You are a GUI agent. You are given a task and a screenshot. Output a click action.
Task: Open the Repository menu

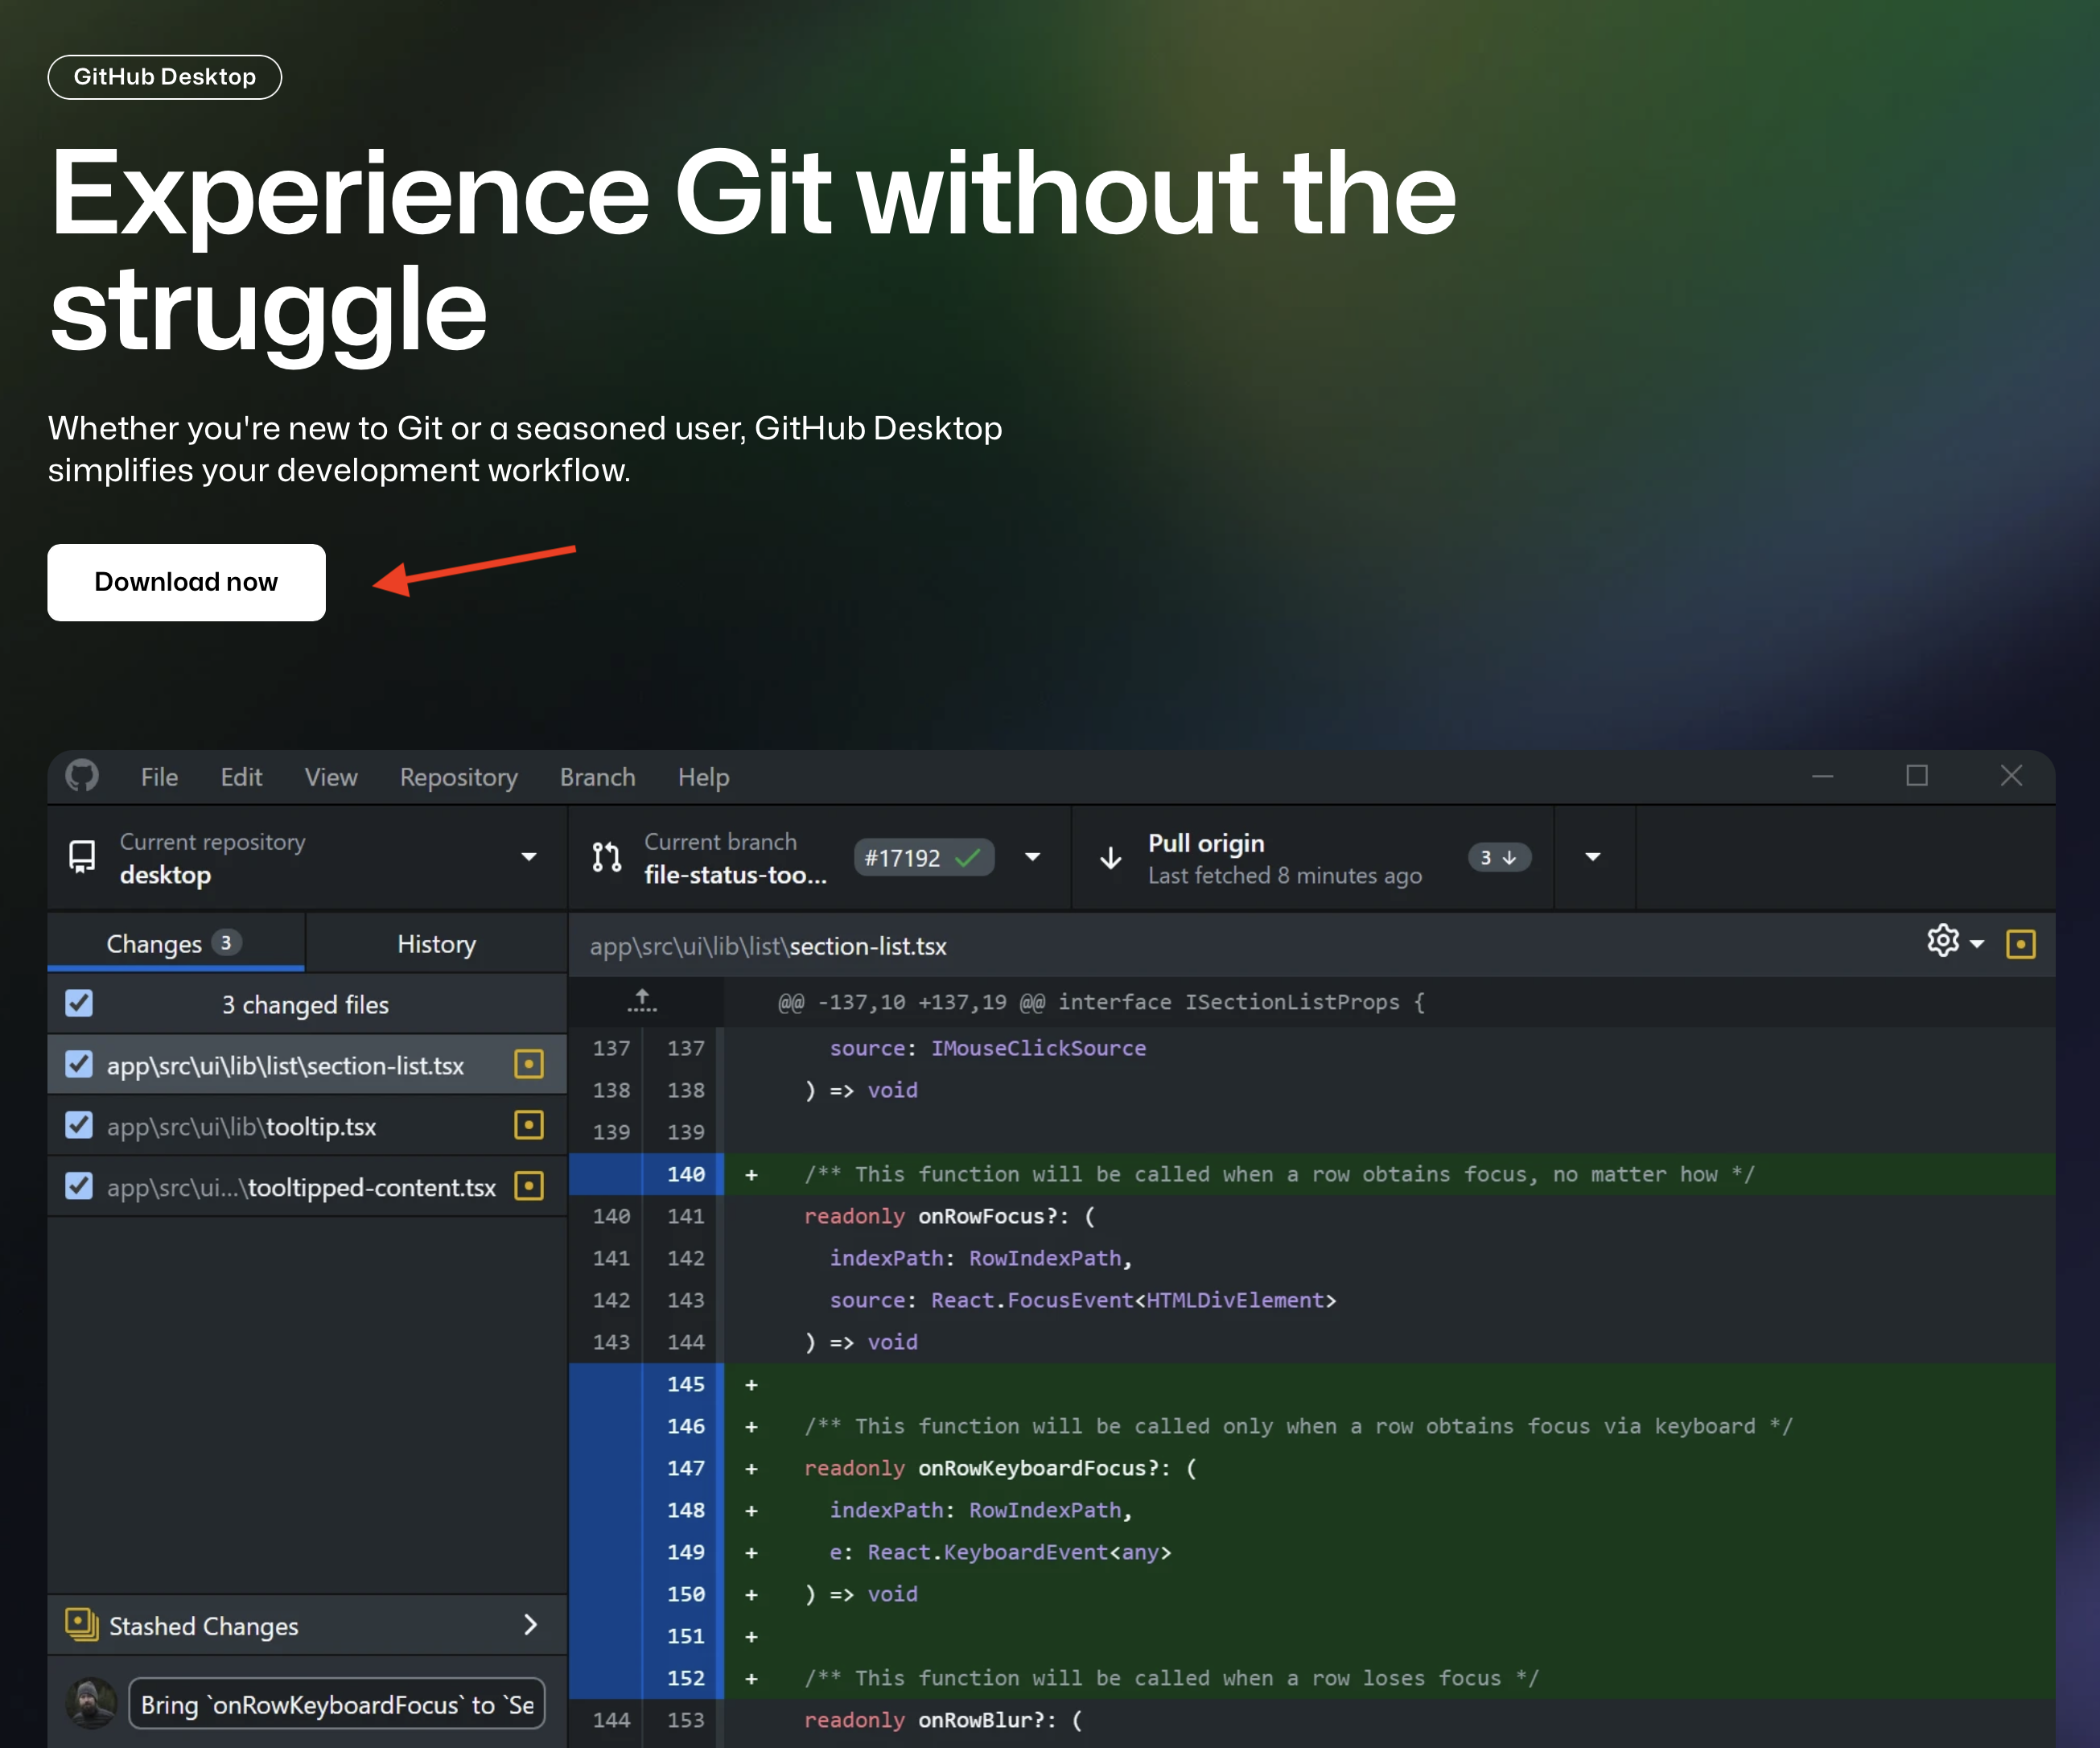tap(459, 777)
